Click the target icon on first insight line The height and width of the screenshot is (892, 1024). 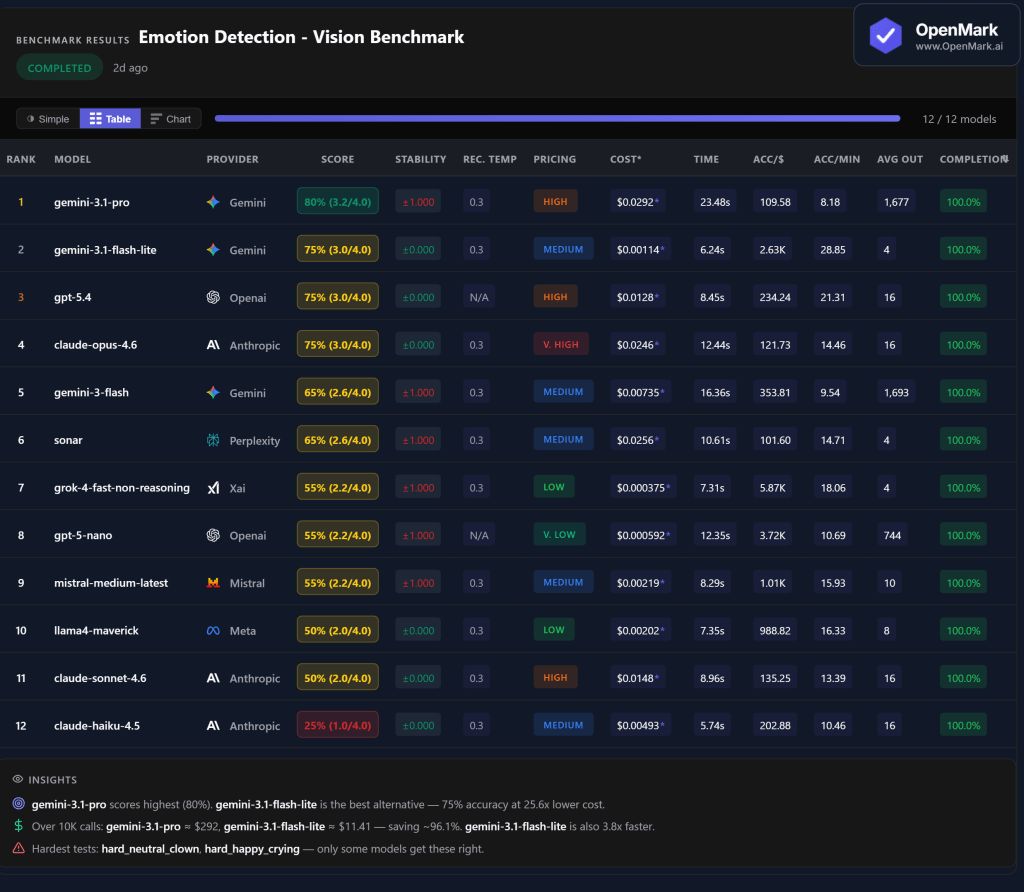pyautogui.click(x=19, y=804)
